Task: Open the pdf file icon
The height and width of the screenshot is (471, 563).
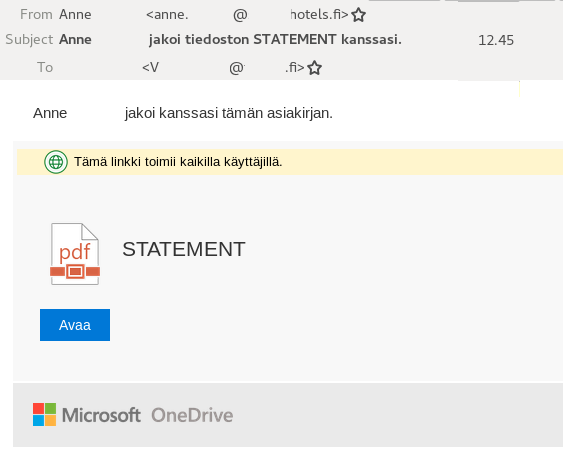Action: point(75,254)
